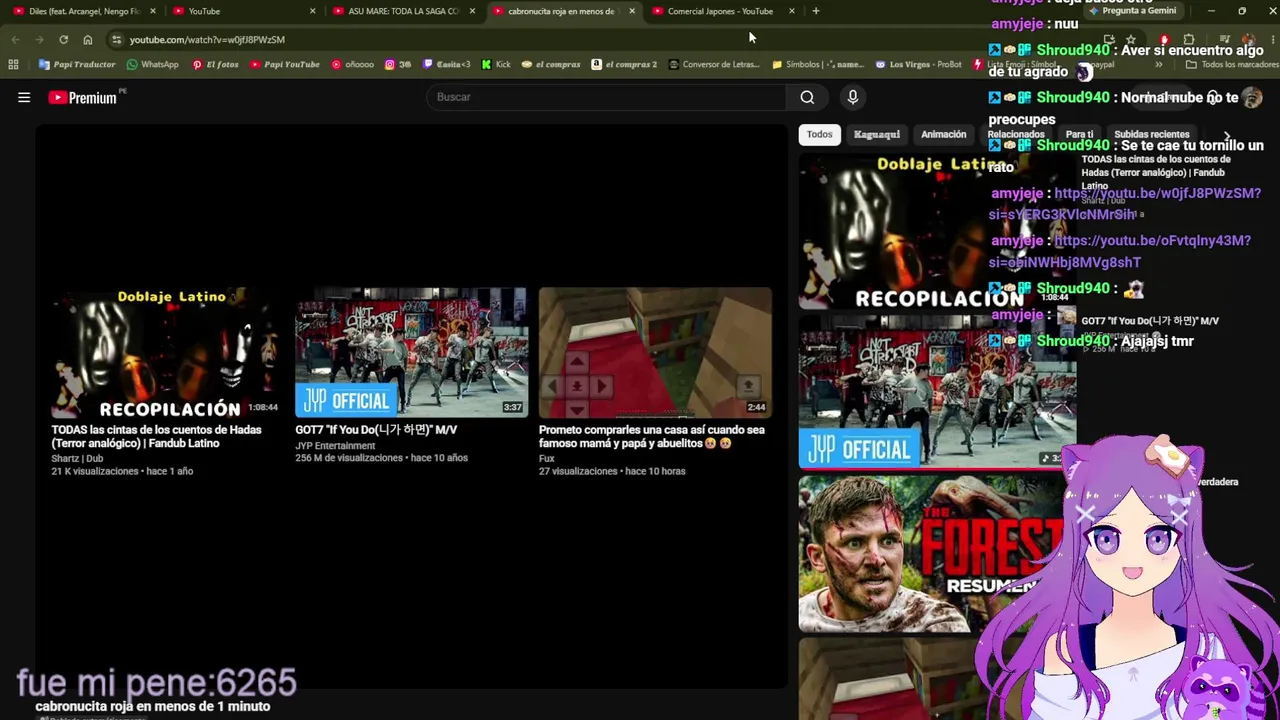Visit the 'JYP Entertainment' channel link
The height and width of the screenshot is (720, 1280).
point(335,446)
